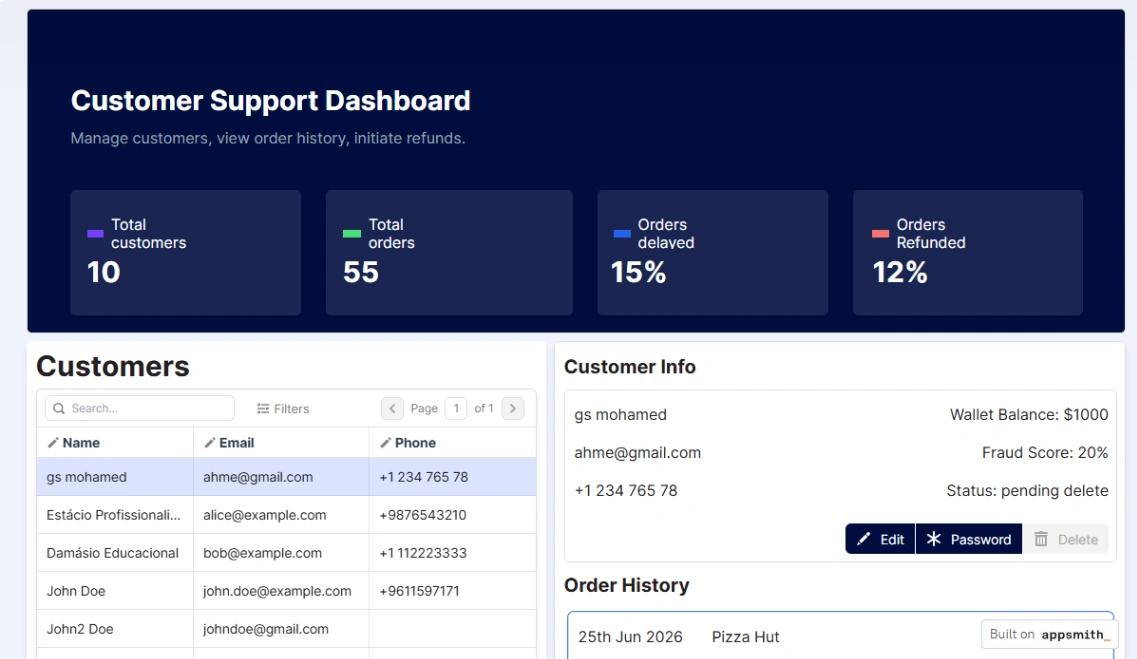The width and height of the screenshot is (1137, 659).
Task: Sort by the Name column header
Action: 81,443
